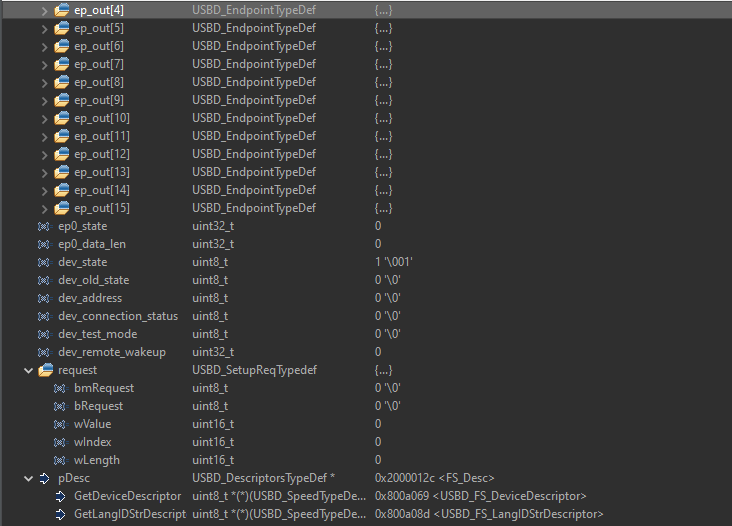The image size is (732, 526).
Task: Click the ep0_state variable icon
Action: [x=44, y=226]
